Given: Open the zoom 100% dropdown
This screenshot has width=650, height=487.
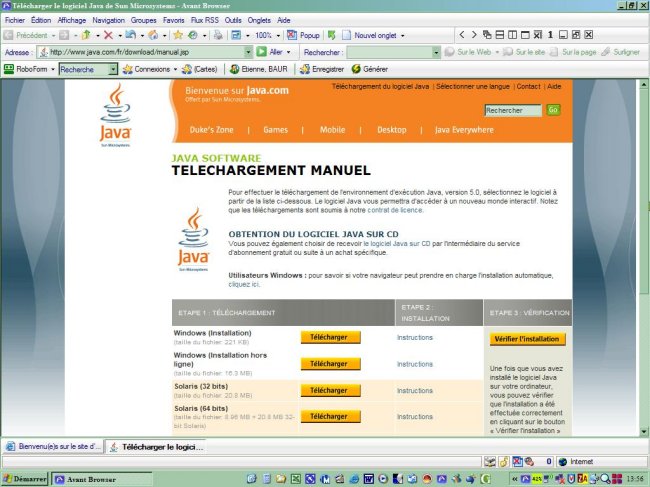Looking at the screenshot, I should pyautogui.click(x=278, y=36).
